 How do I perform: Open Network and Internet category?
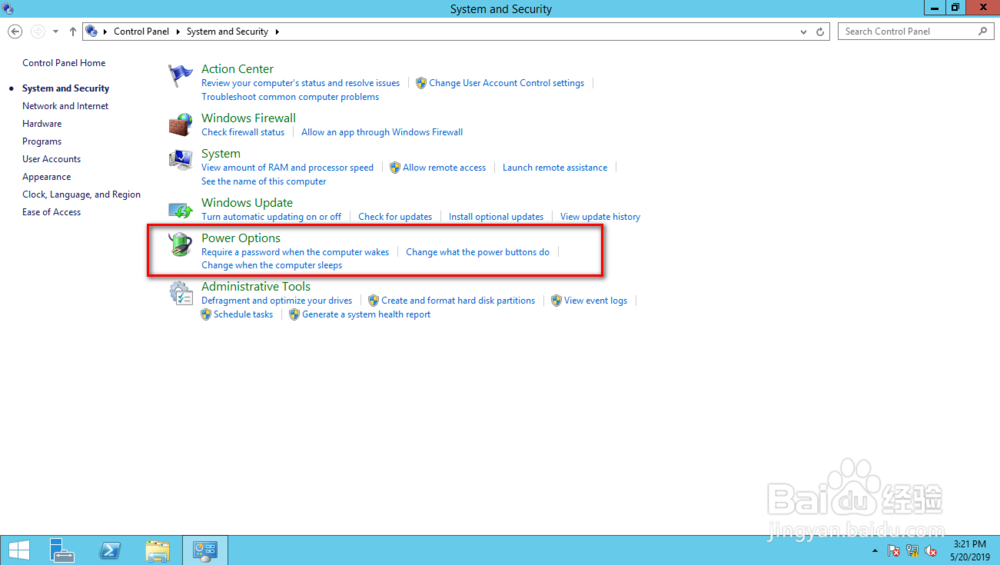65,106
